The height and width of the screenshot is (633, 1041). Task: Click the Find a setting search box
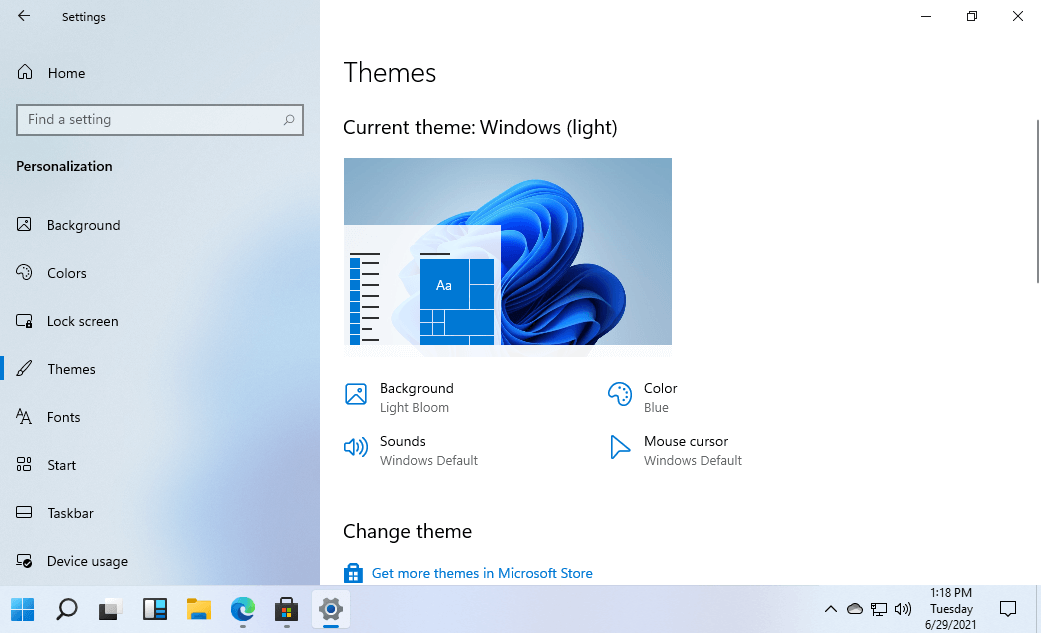click(x=159, y=120)
